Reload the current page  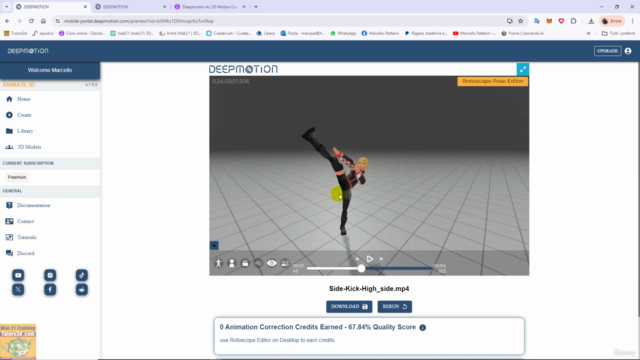[x=31, y=21]
